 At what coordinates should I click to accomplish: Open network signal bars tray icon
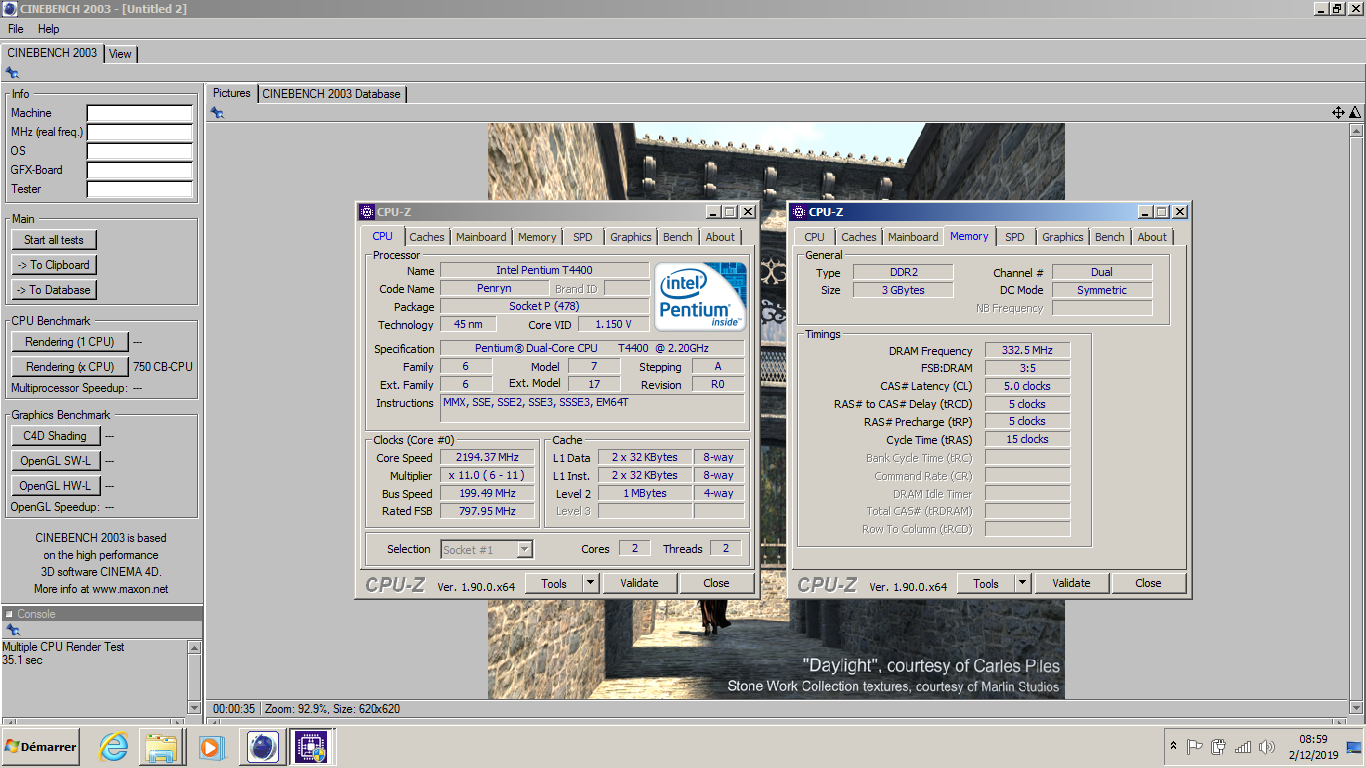1243,746
